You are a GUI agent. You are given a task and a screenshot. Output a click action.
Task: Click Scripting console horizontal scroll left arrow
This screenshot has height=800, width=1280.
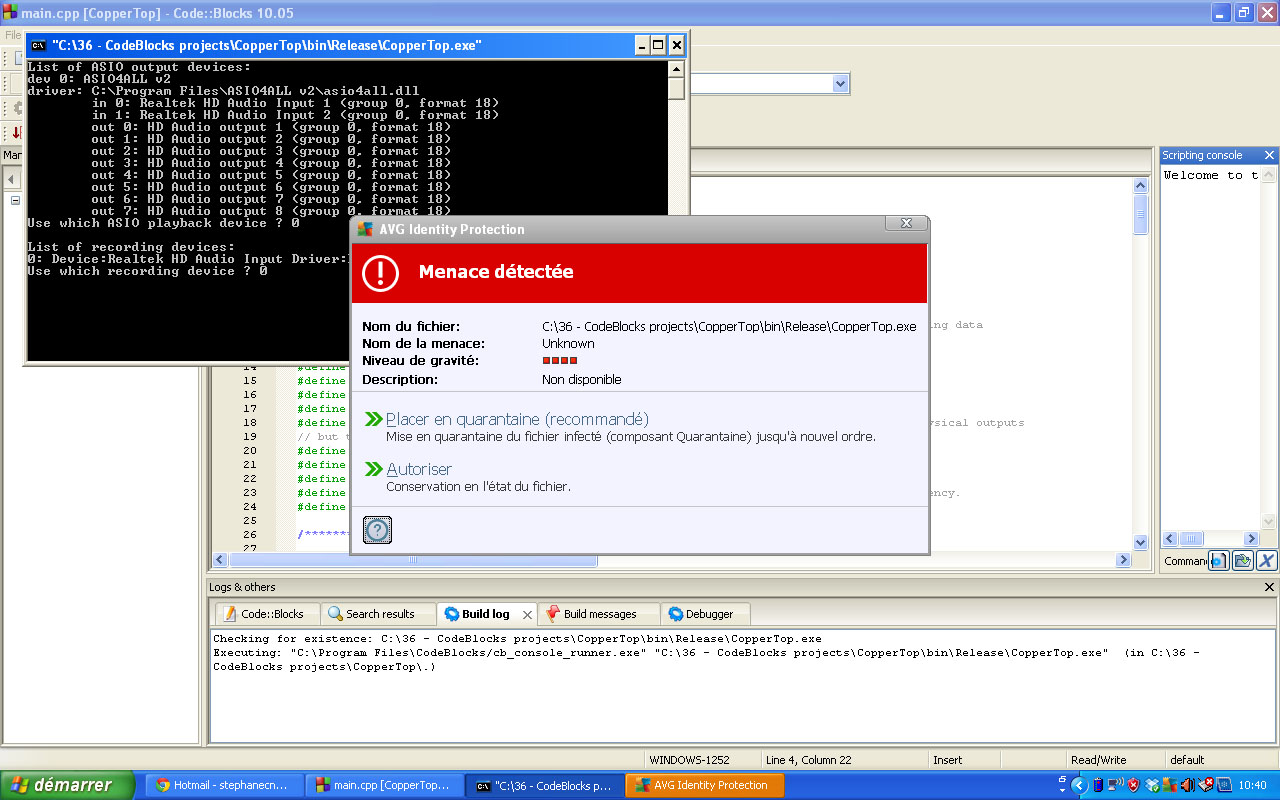(x=1169, y=538)
